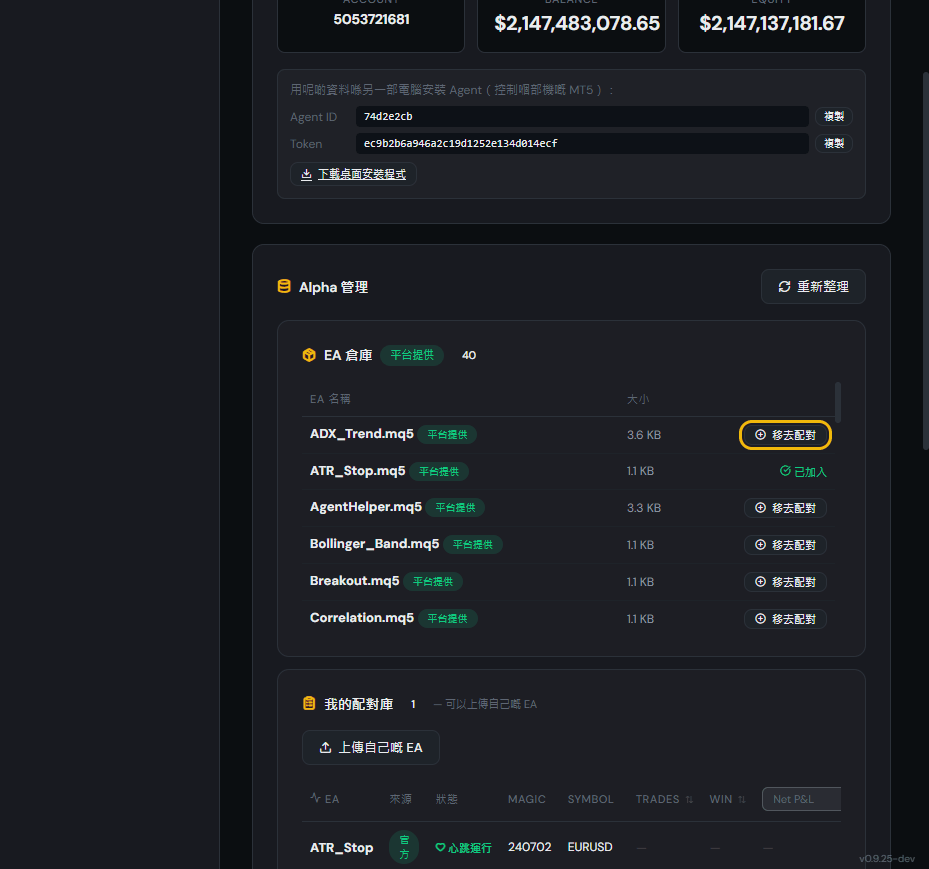Click the download desktop installer link
This screenshot has width=929, height=869.
(353, 174)
